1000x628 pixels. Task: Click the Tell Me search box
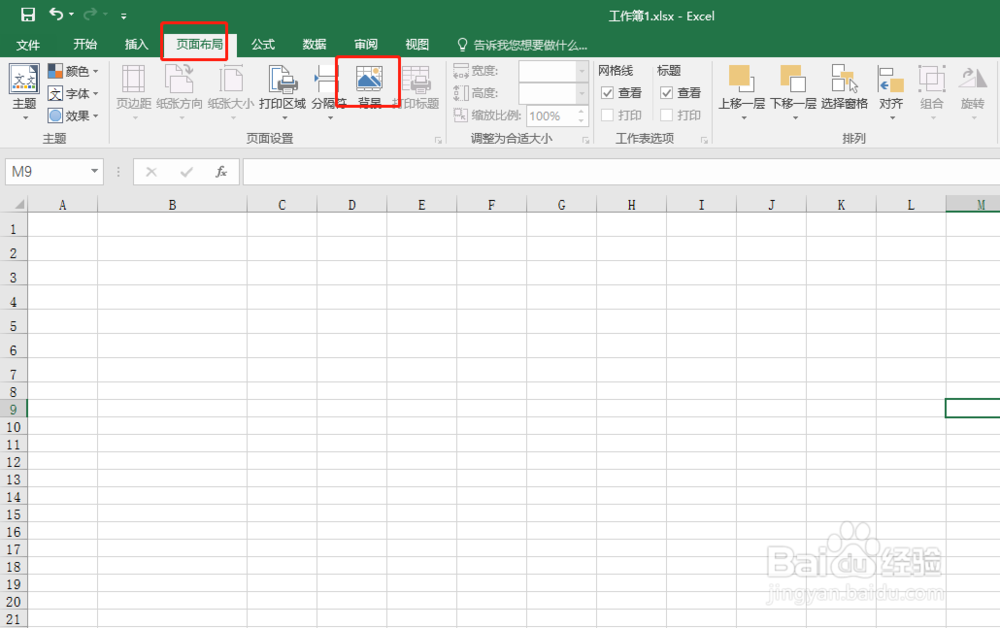[x=522, y=45]
